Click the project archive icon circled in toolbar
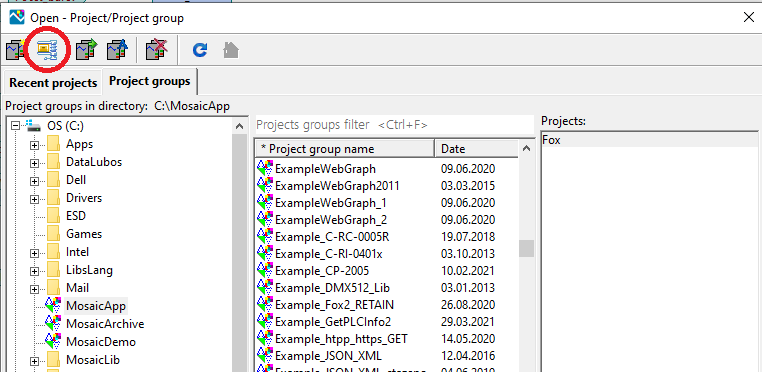Screen dimensions: 762x372 click(x=47, y=50)
